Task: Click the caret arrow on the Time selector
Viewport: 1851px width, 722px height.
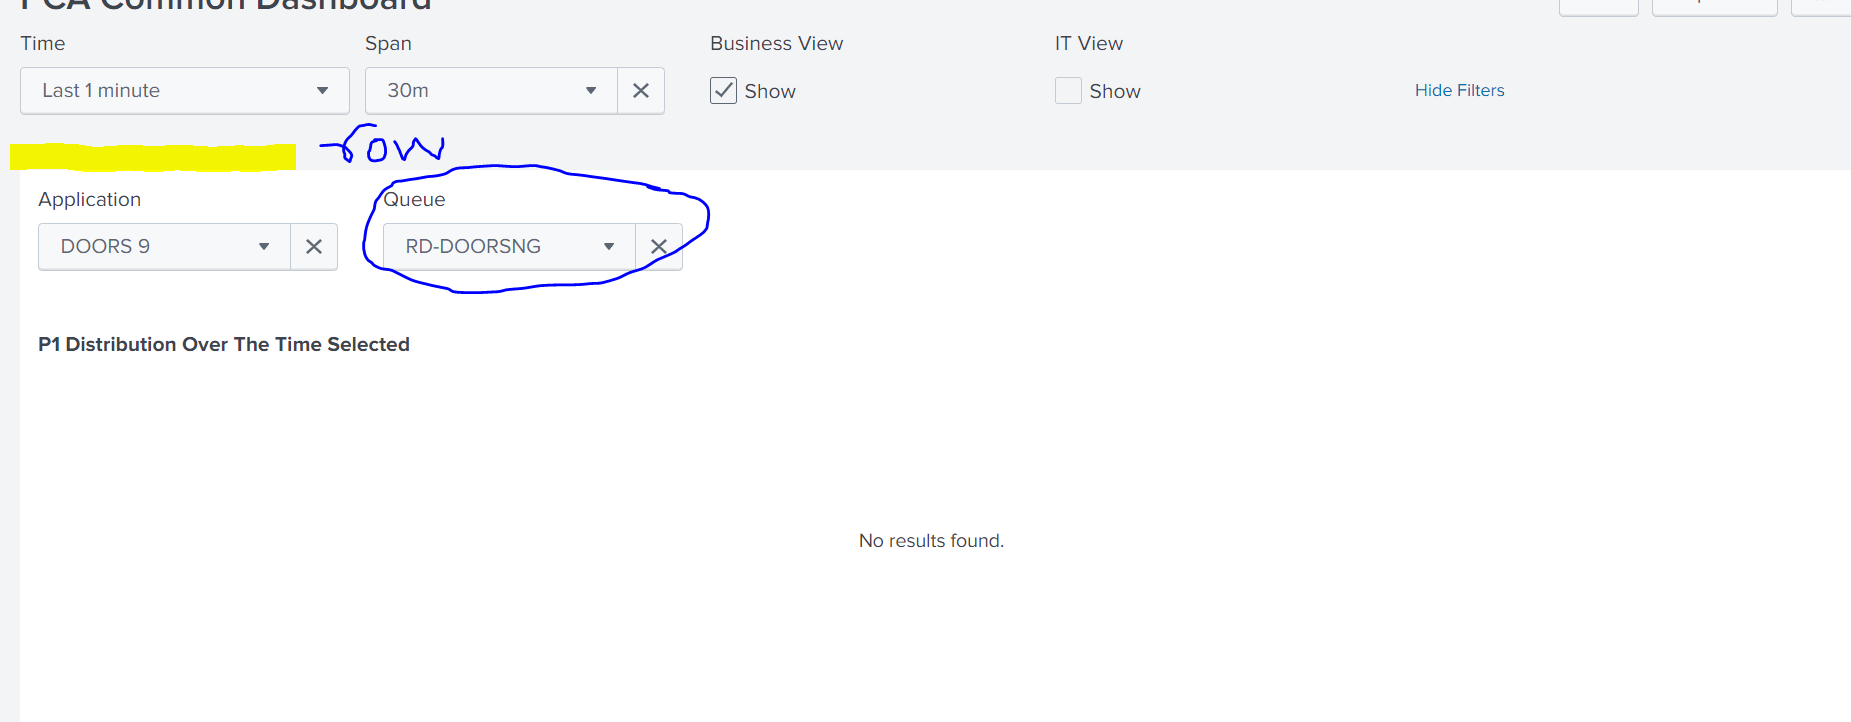Action: click(x=323, y=90)
